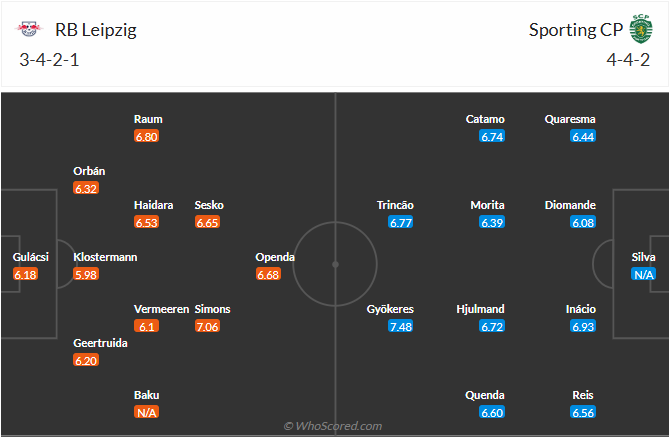Select Raum's 6.80 rating badge

coord(146,136)
